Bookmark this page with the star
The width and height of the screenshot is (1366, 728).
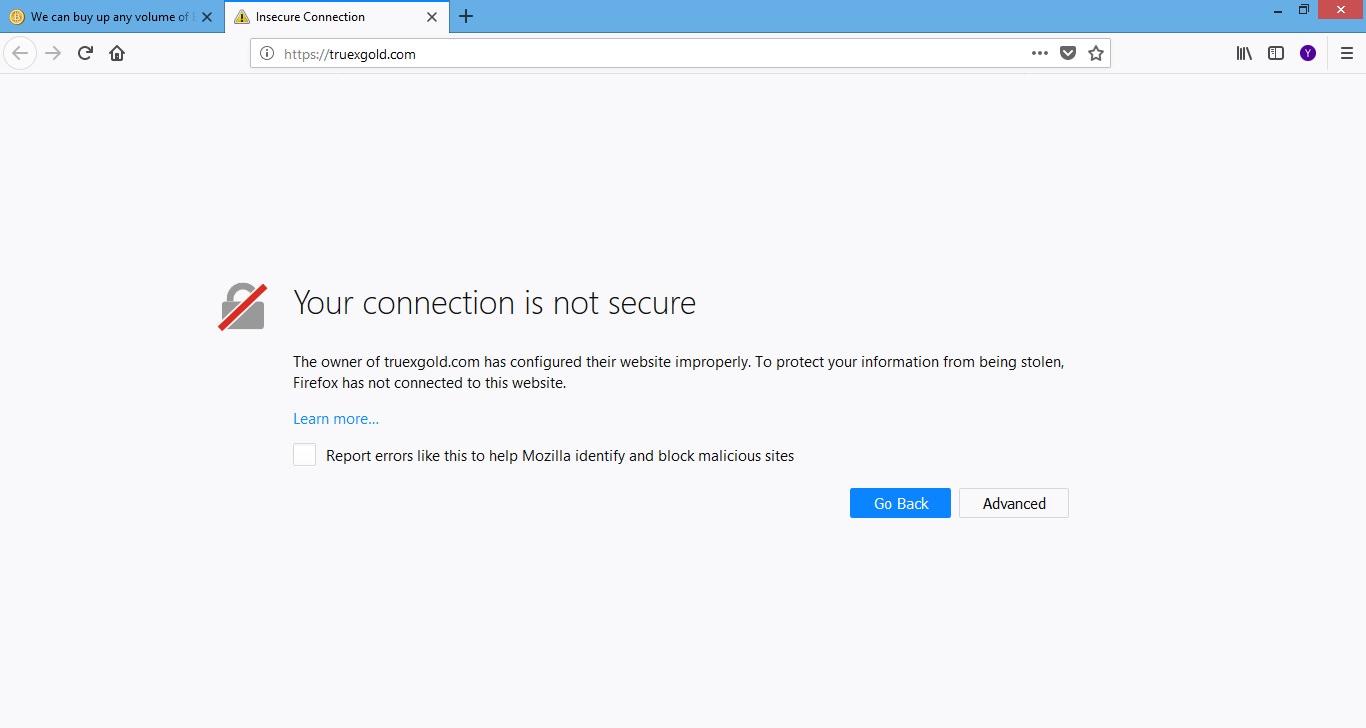pos(1096,54)
